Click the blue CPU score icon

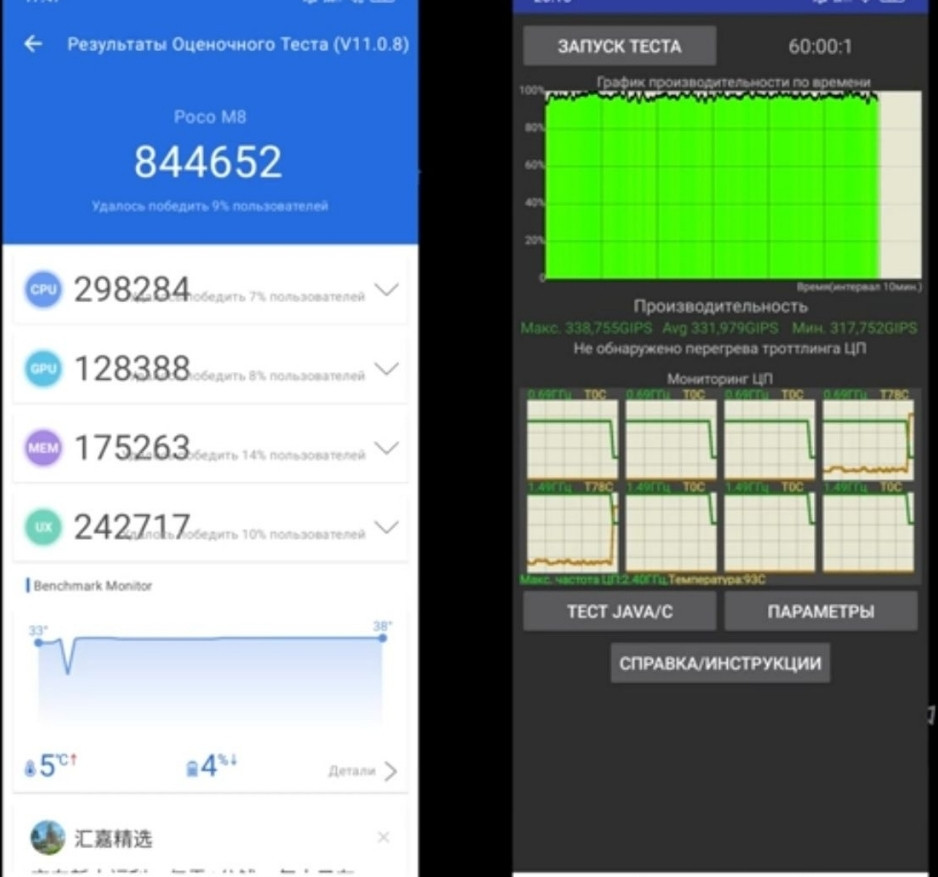(43, 290)
